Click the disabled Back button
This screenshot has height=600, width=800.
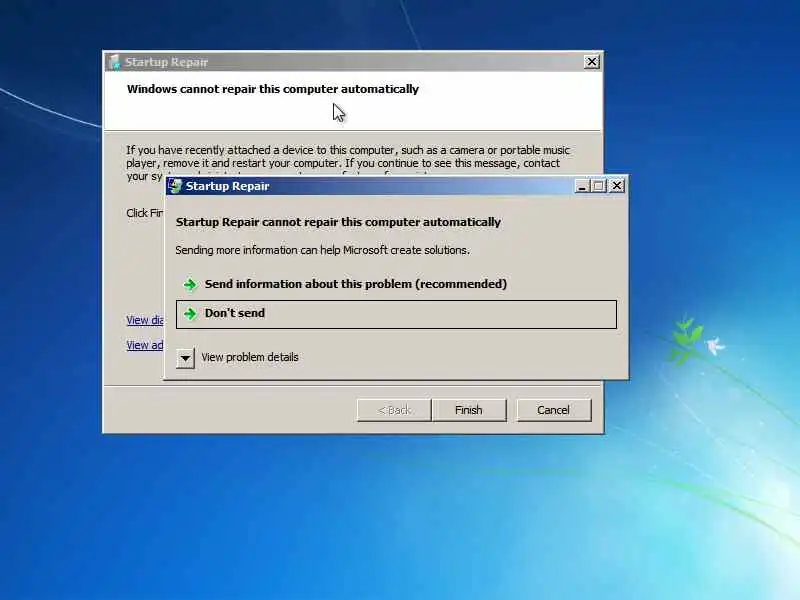click(x=394, y=410)
